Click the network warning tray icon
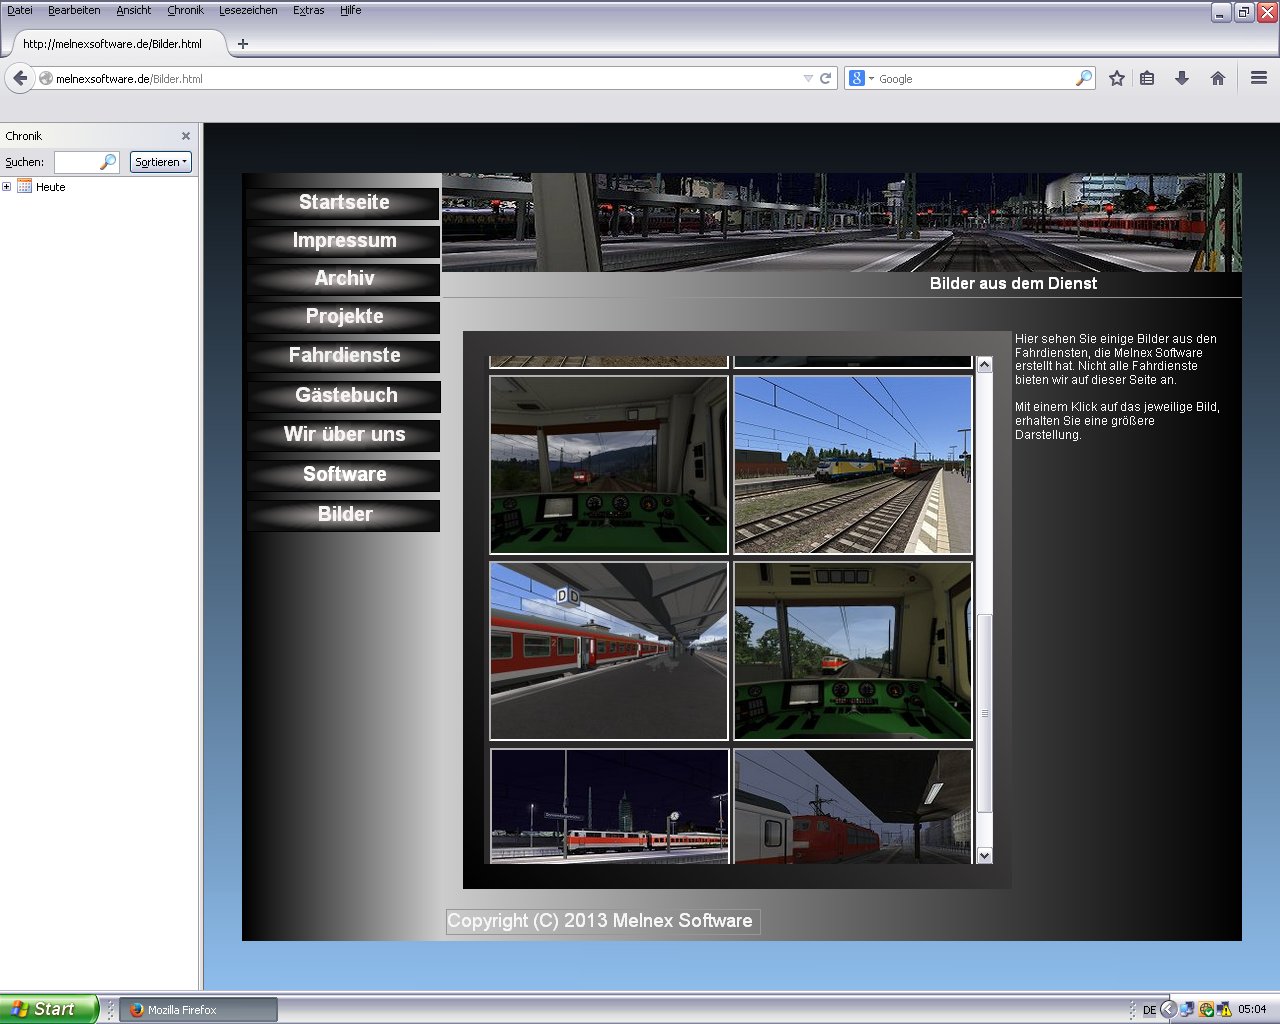Screen dimensions: 1280x1024 1224,1010
